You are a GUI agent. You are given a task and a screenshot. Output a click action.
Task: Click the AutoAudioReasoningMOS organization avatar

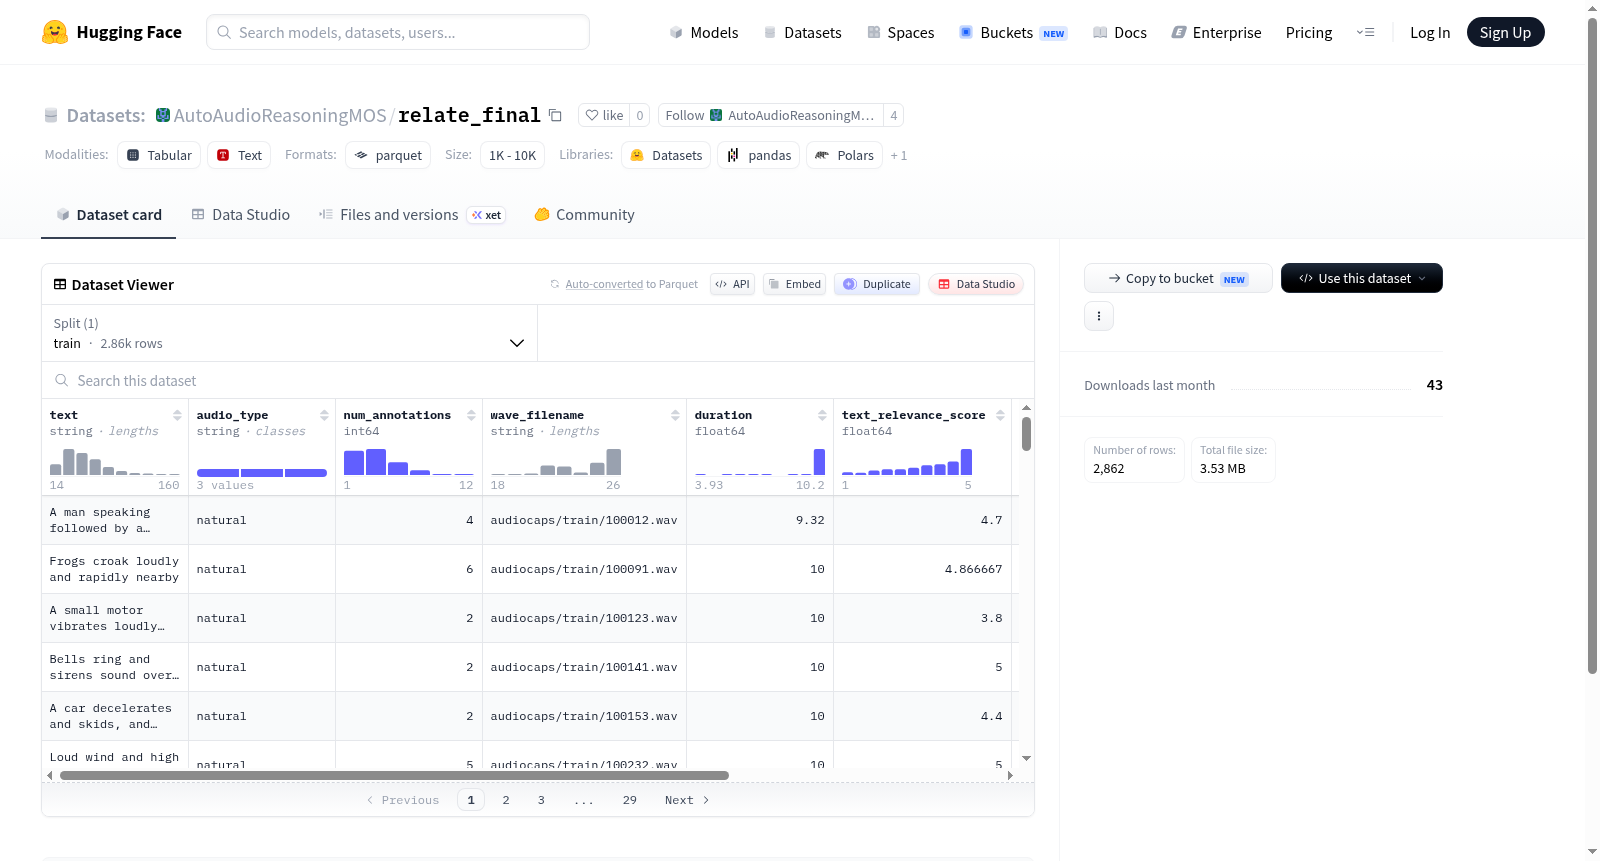coord(163,115)
